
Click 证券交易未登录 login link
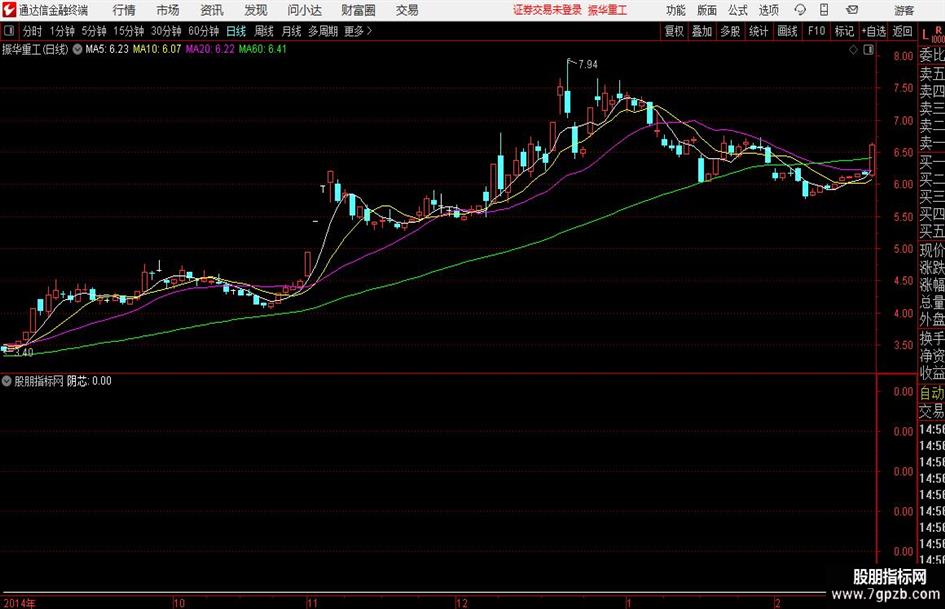coord(547,10)
